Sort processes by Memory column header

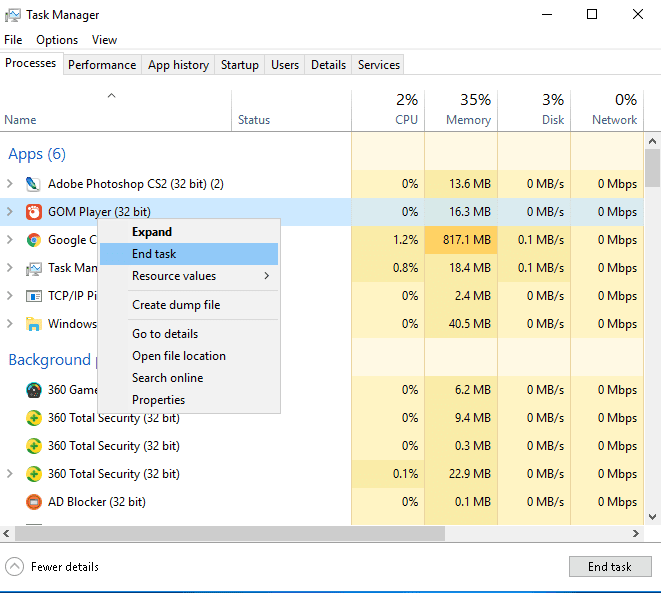[461, 109]
